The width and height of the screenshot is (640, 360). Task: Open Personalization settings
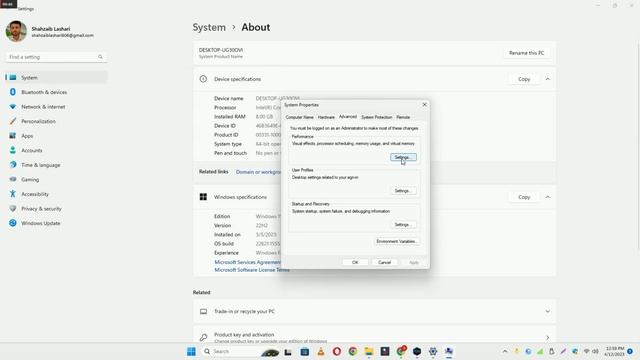click(56, 121)
